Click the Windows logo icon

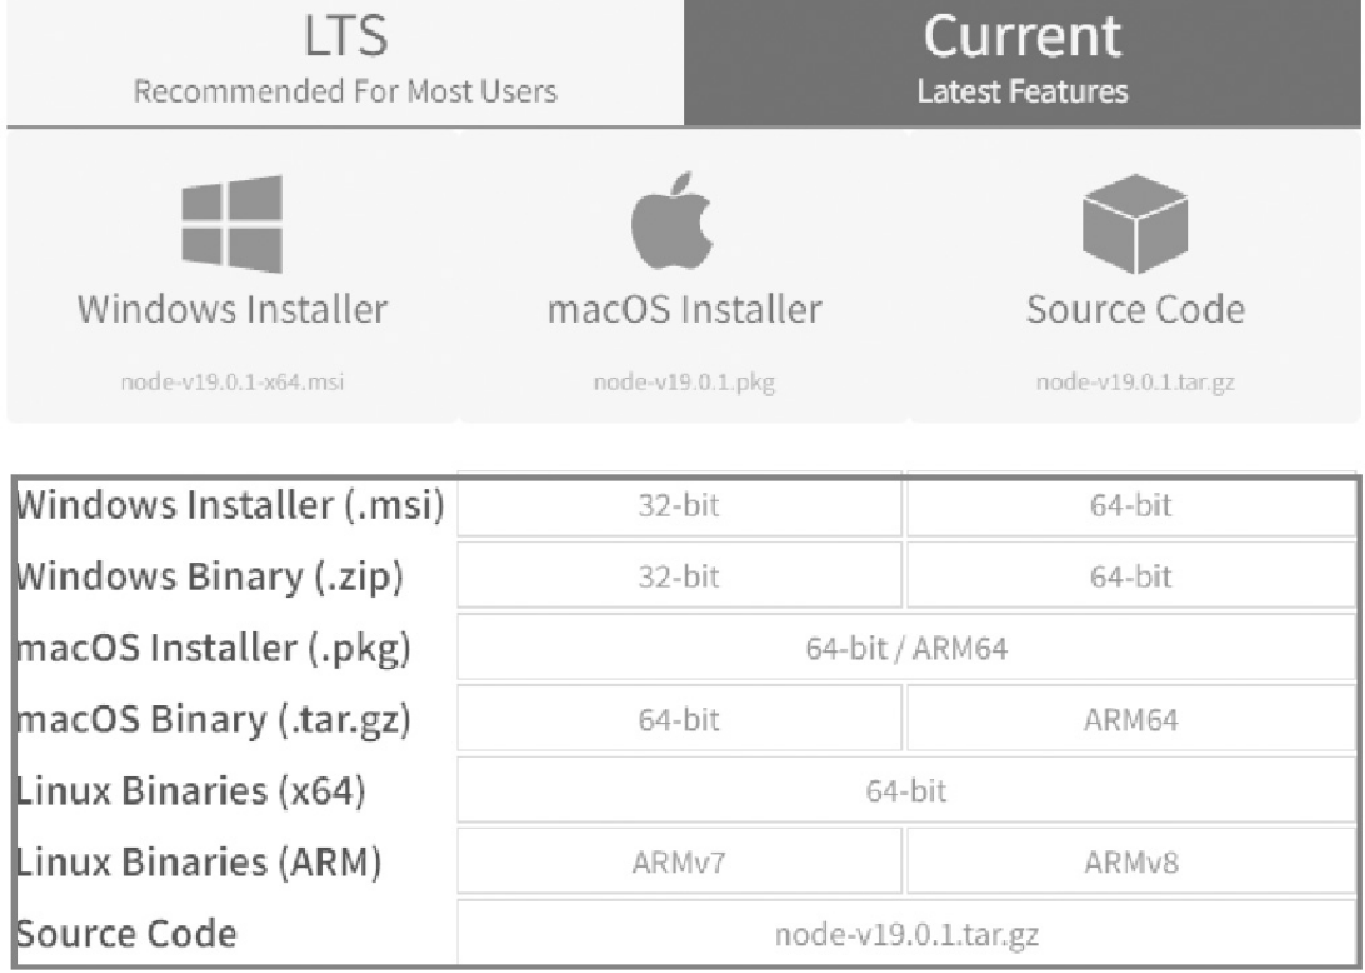coord(232,224)
